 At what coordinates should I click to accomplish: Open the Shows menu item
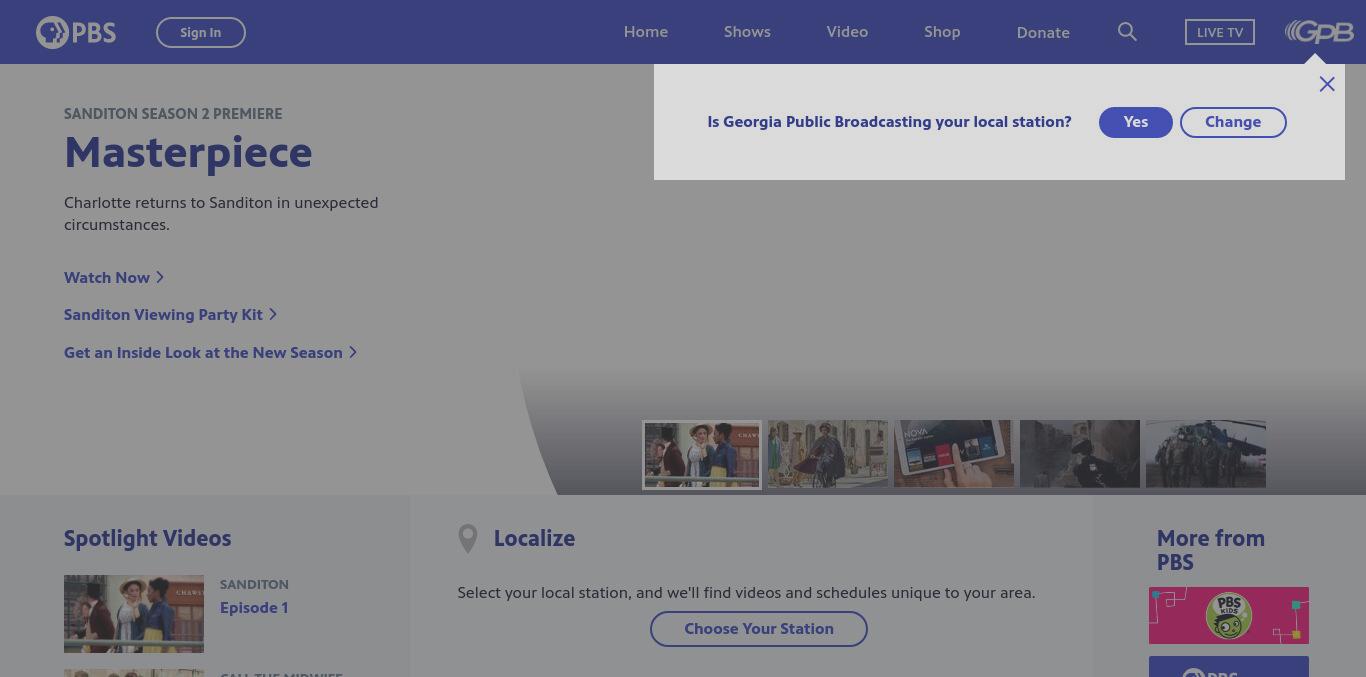click(x=747, y=32)
